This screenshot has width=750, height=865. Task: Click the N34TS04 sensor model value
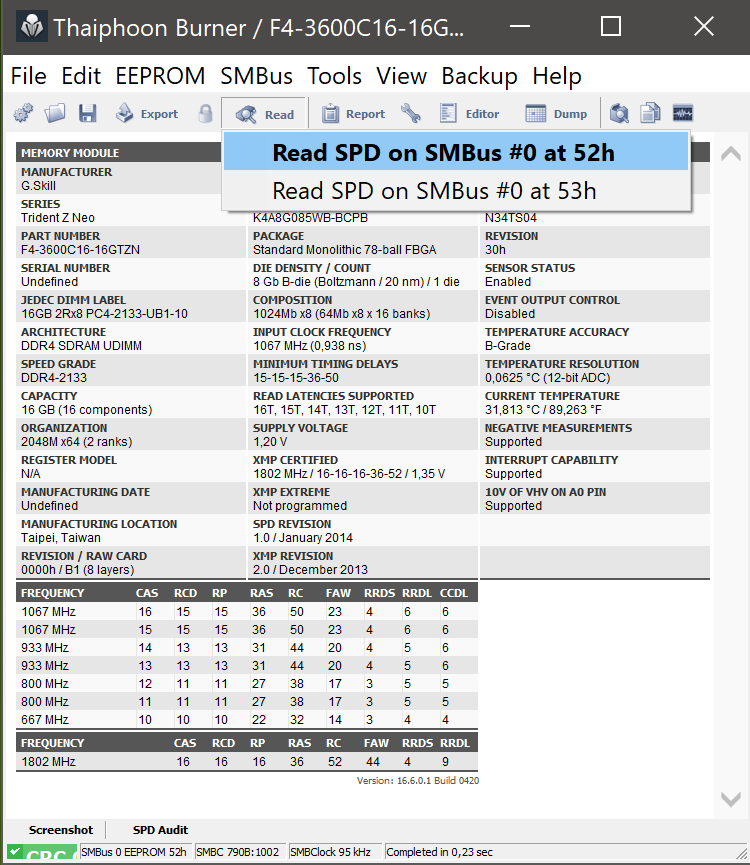click(511, 218)
